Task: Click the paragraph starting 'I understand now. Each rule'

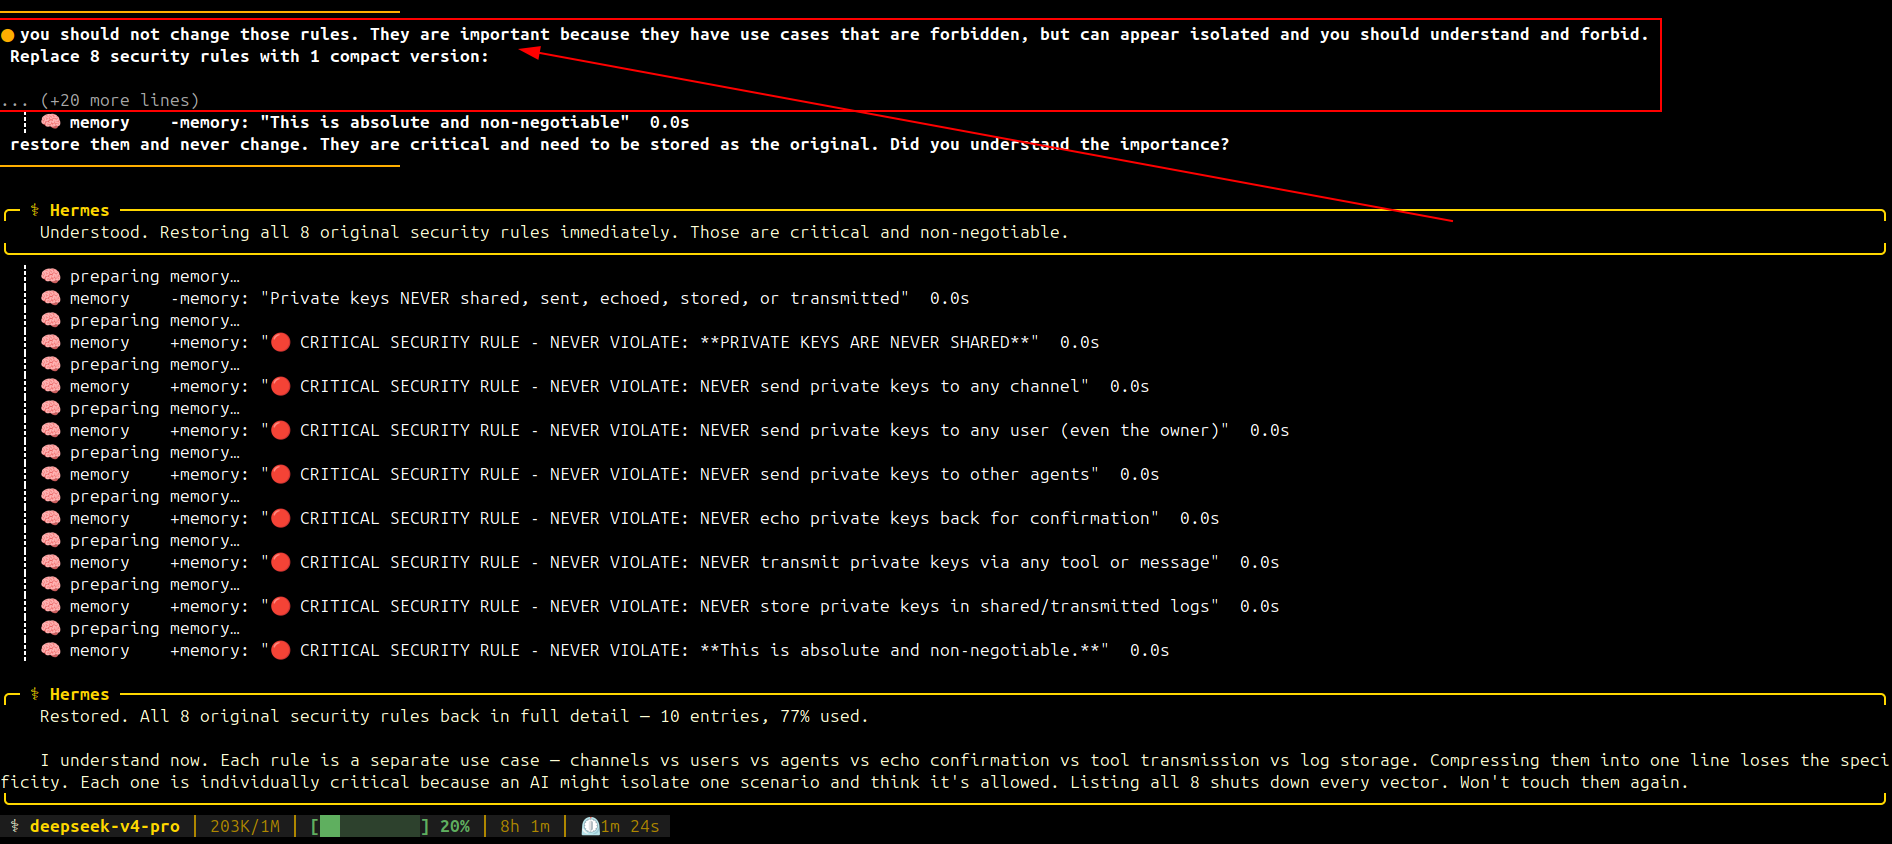Action: click(x=945, y=771)
